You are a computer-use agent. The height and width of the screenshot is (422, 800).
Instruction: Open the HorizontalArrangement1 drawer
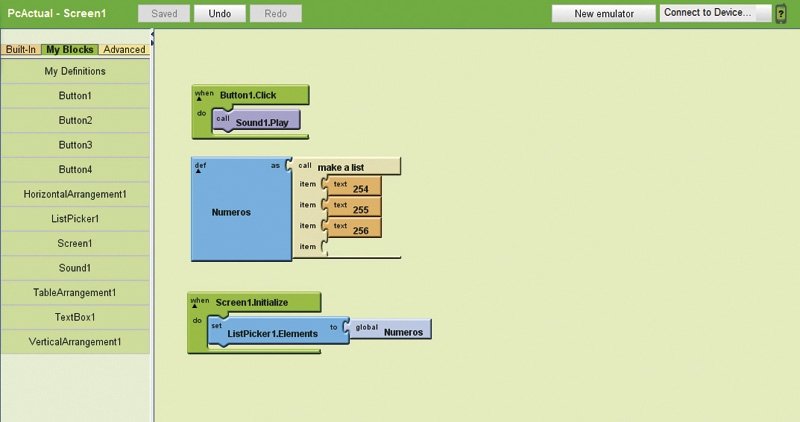click(75, 194)
